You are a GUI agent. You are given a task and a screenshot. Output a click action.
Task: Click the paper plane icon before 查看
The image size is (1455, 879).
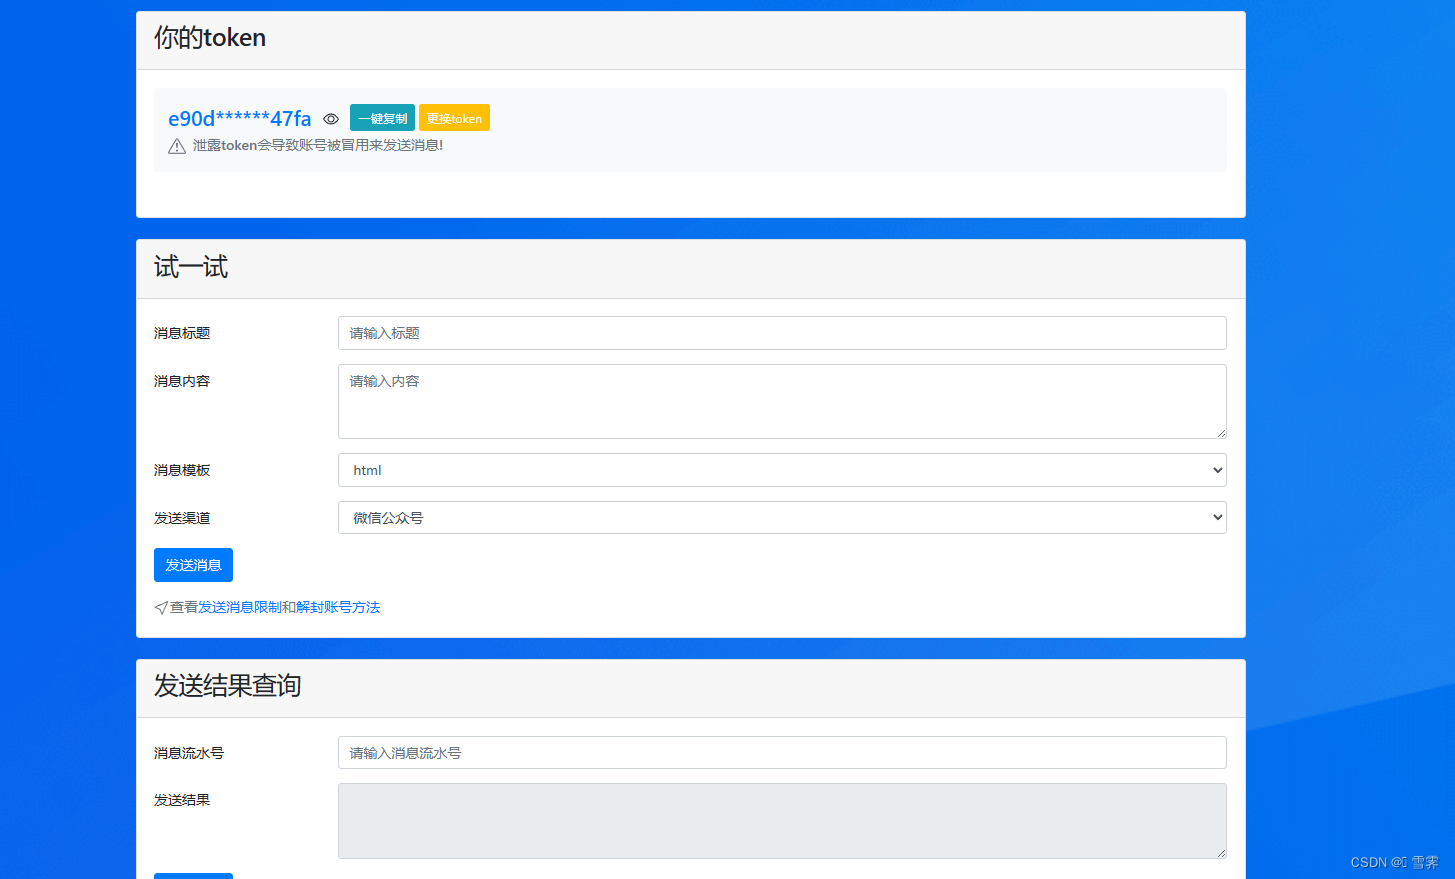click(161, 608)
